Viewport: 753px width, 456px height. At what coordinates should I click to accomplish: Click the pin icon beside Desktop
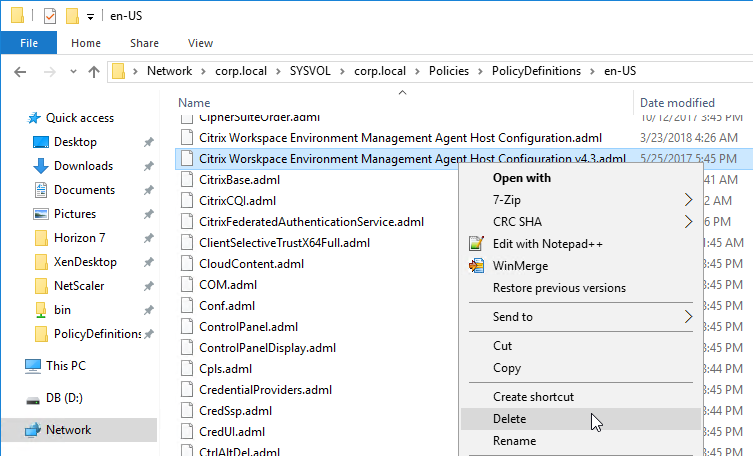[149, 142]
